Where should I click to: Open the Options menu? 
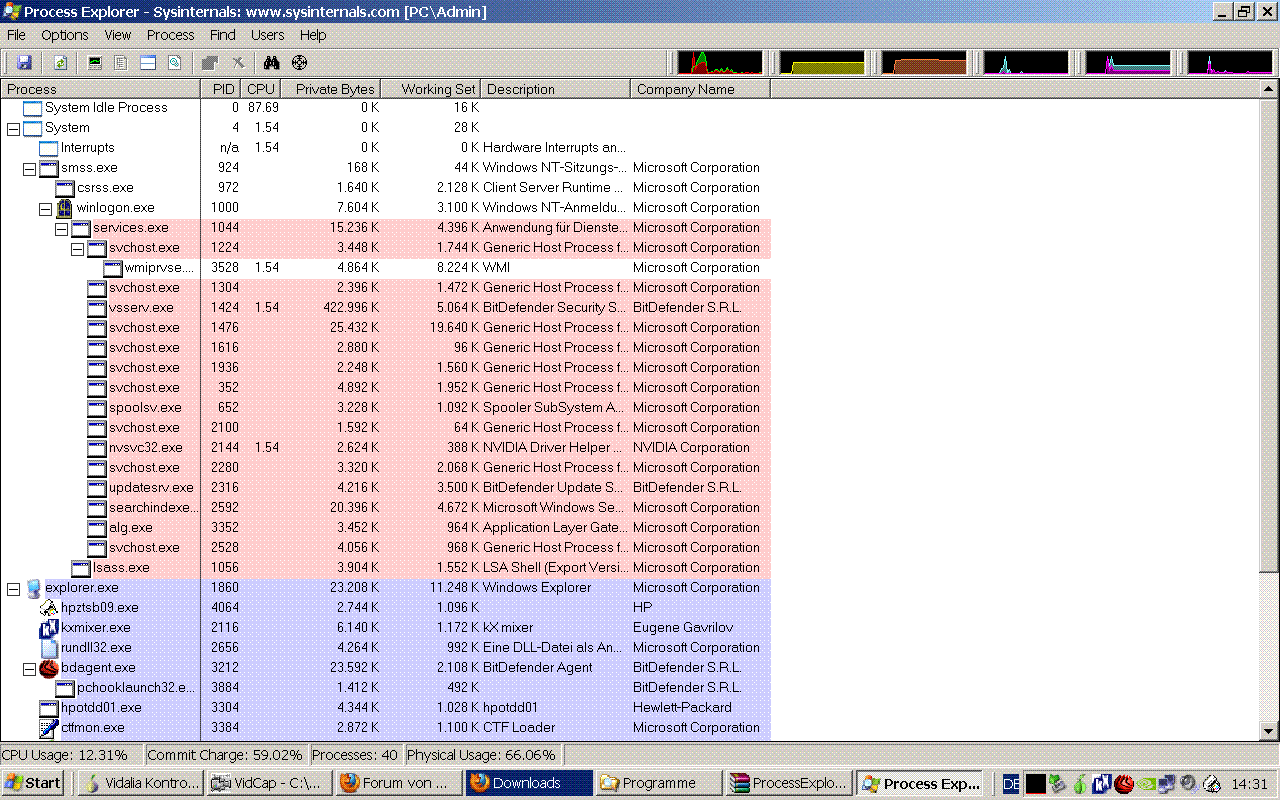[x=64, y=35]
